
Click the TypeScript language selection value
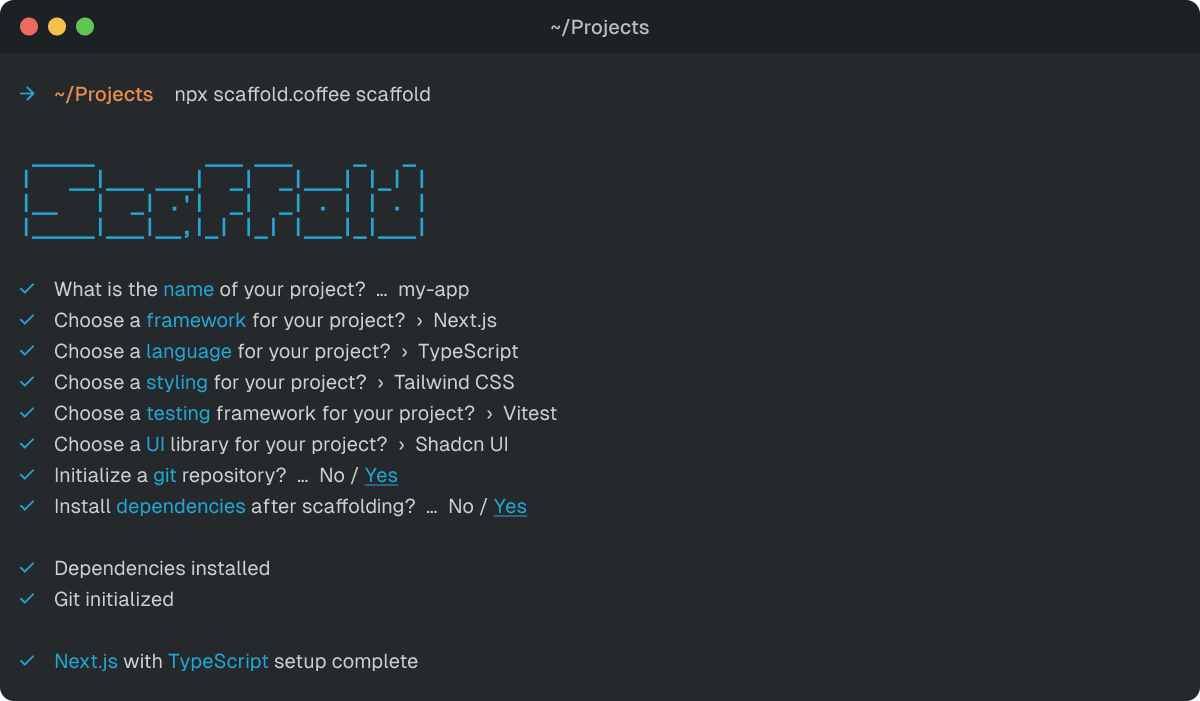[468, 352]
